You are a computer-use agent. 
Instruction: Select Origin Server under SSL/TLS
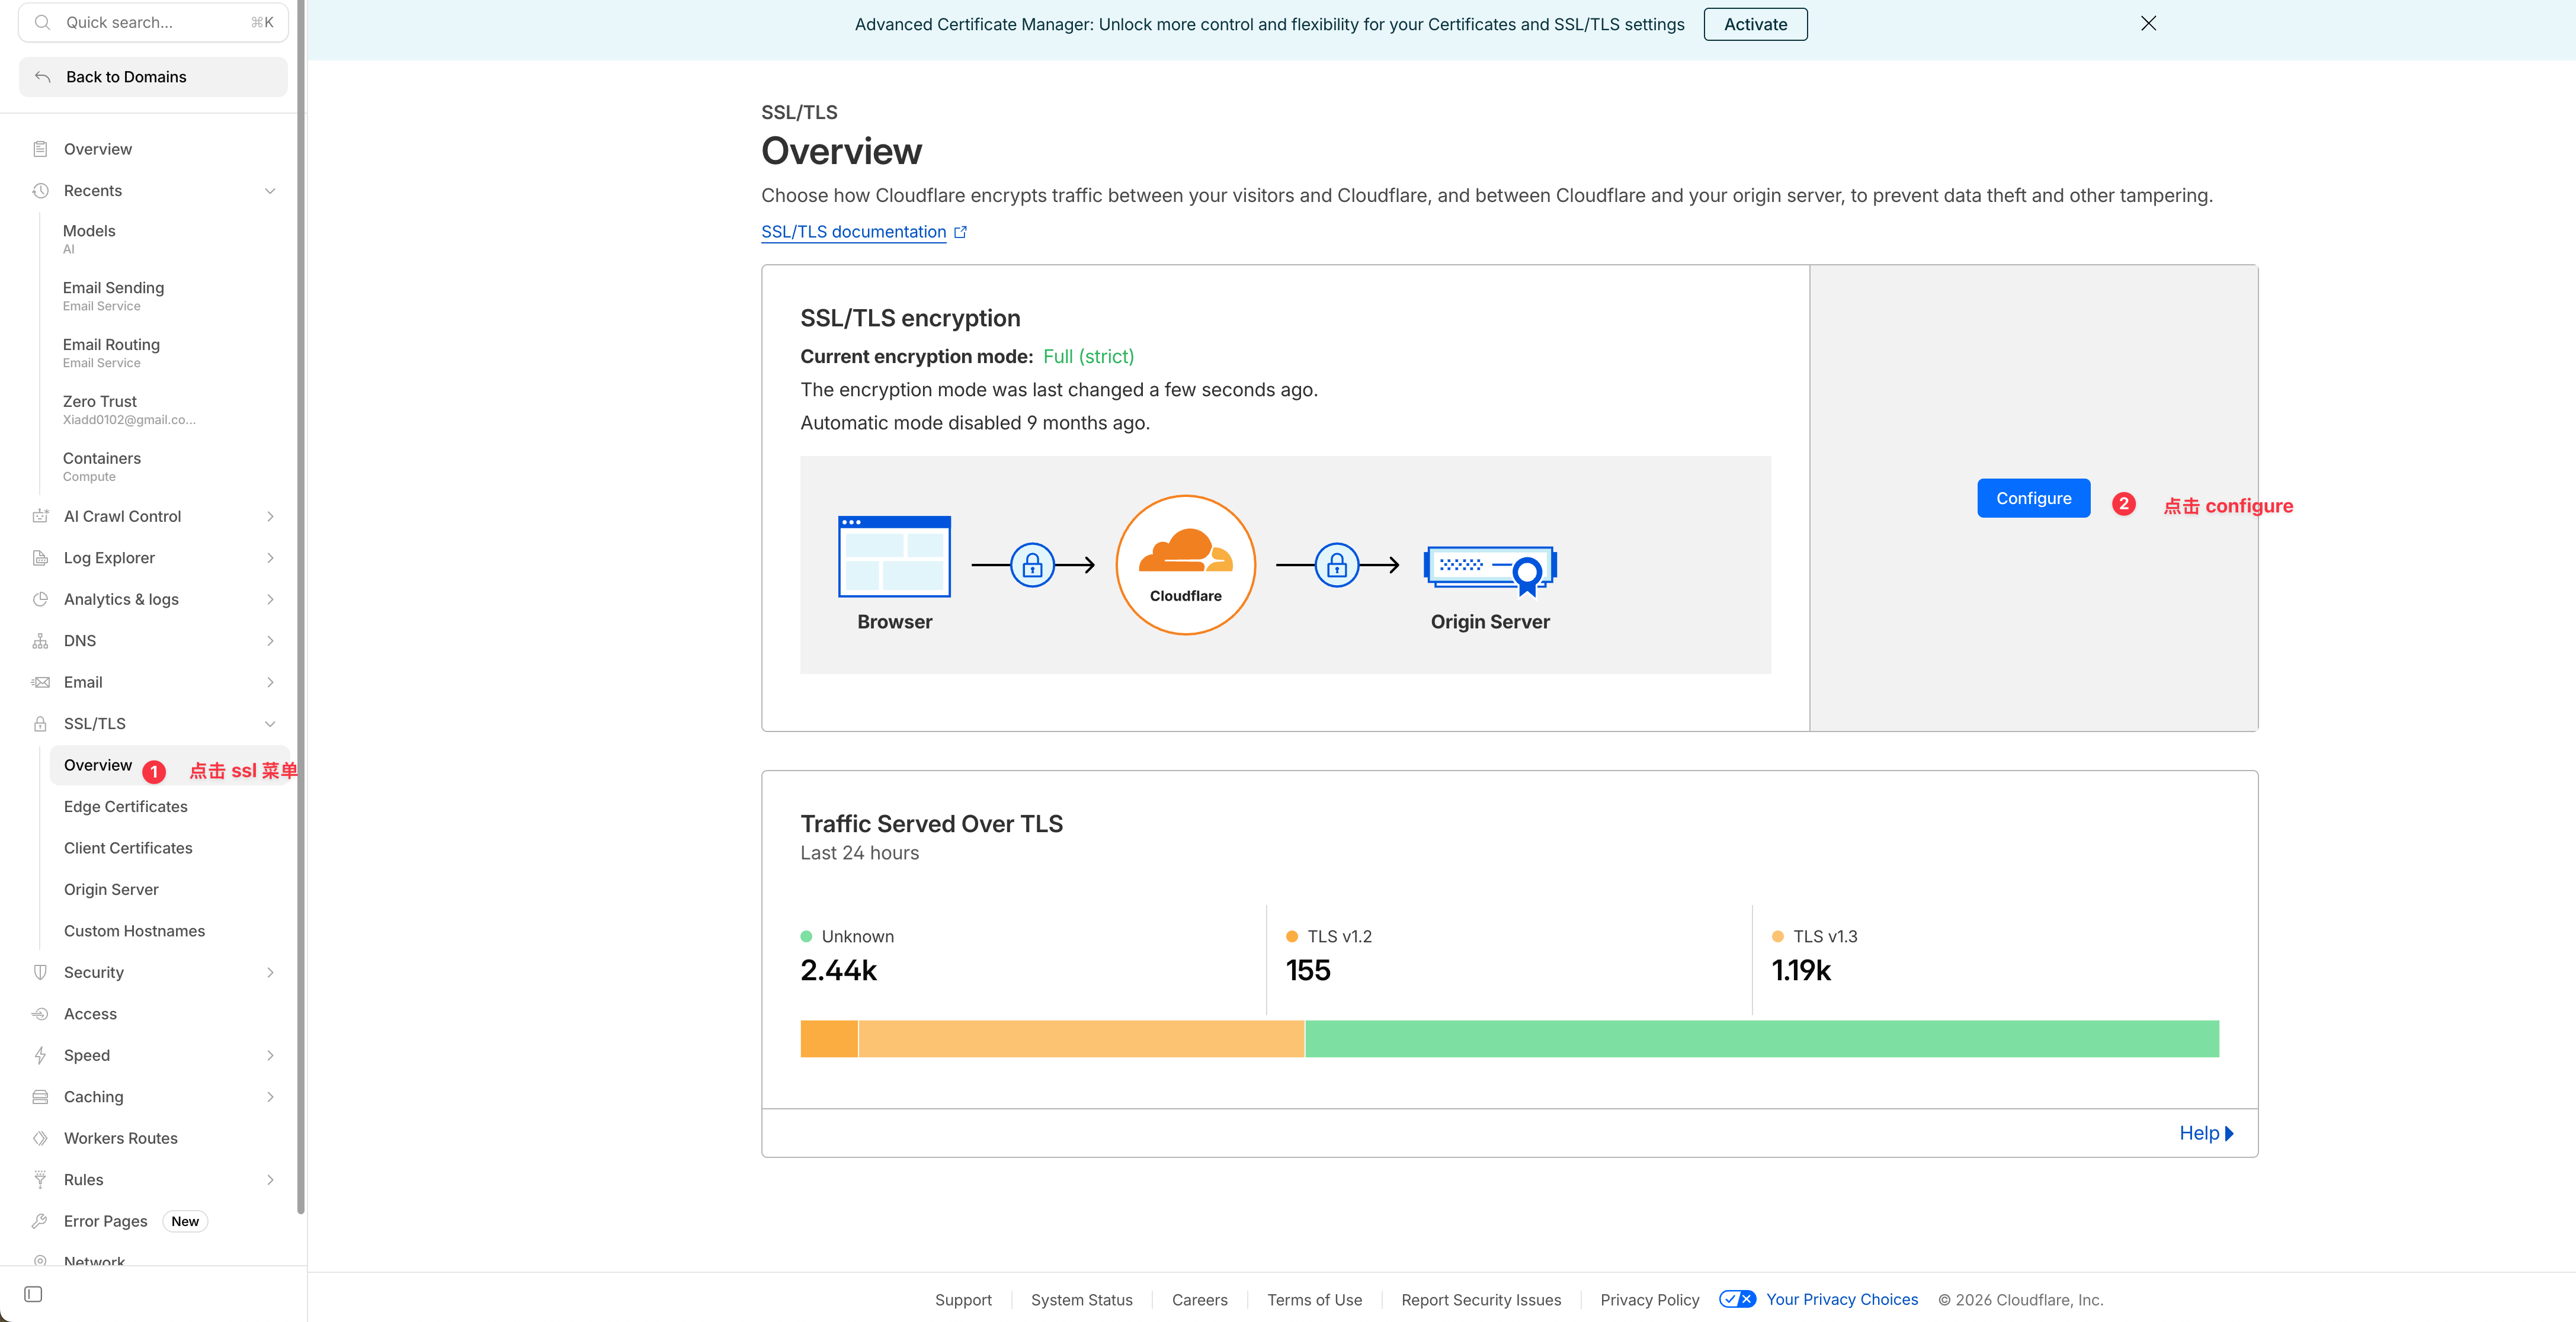pyautogui.click(x=111, y=889)
